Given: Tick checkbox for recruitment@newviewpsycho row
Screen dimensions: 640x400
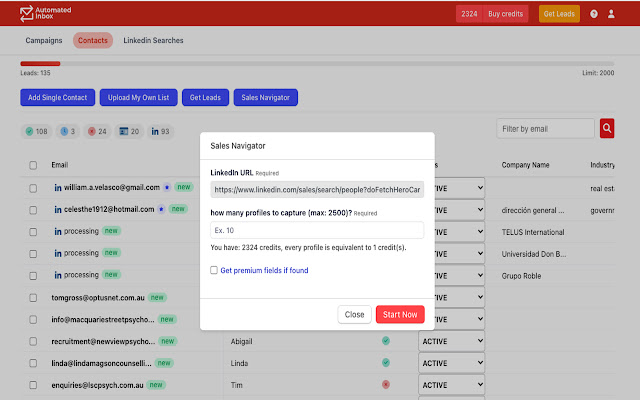Looking at the screenshot, I should [33, 342].
